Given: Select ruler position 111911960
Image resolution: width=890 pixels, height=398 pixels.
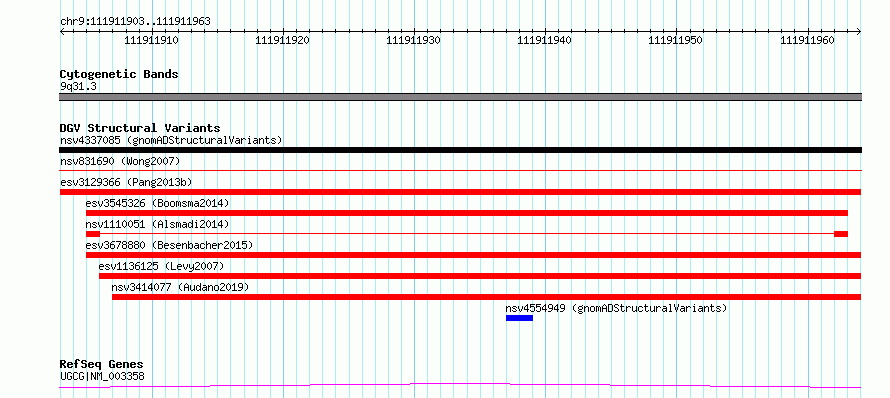Looking at the screenshot, I should point(808,41).
